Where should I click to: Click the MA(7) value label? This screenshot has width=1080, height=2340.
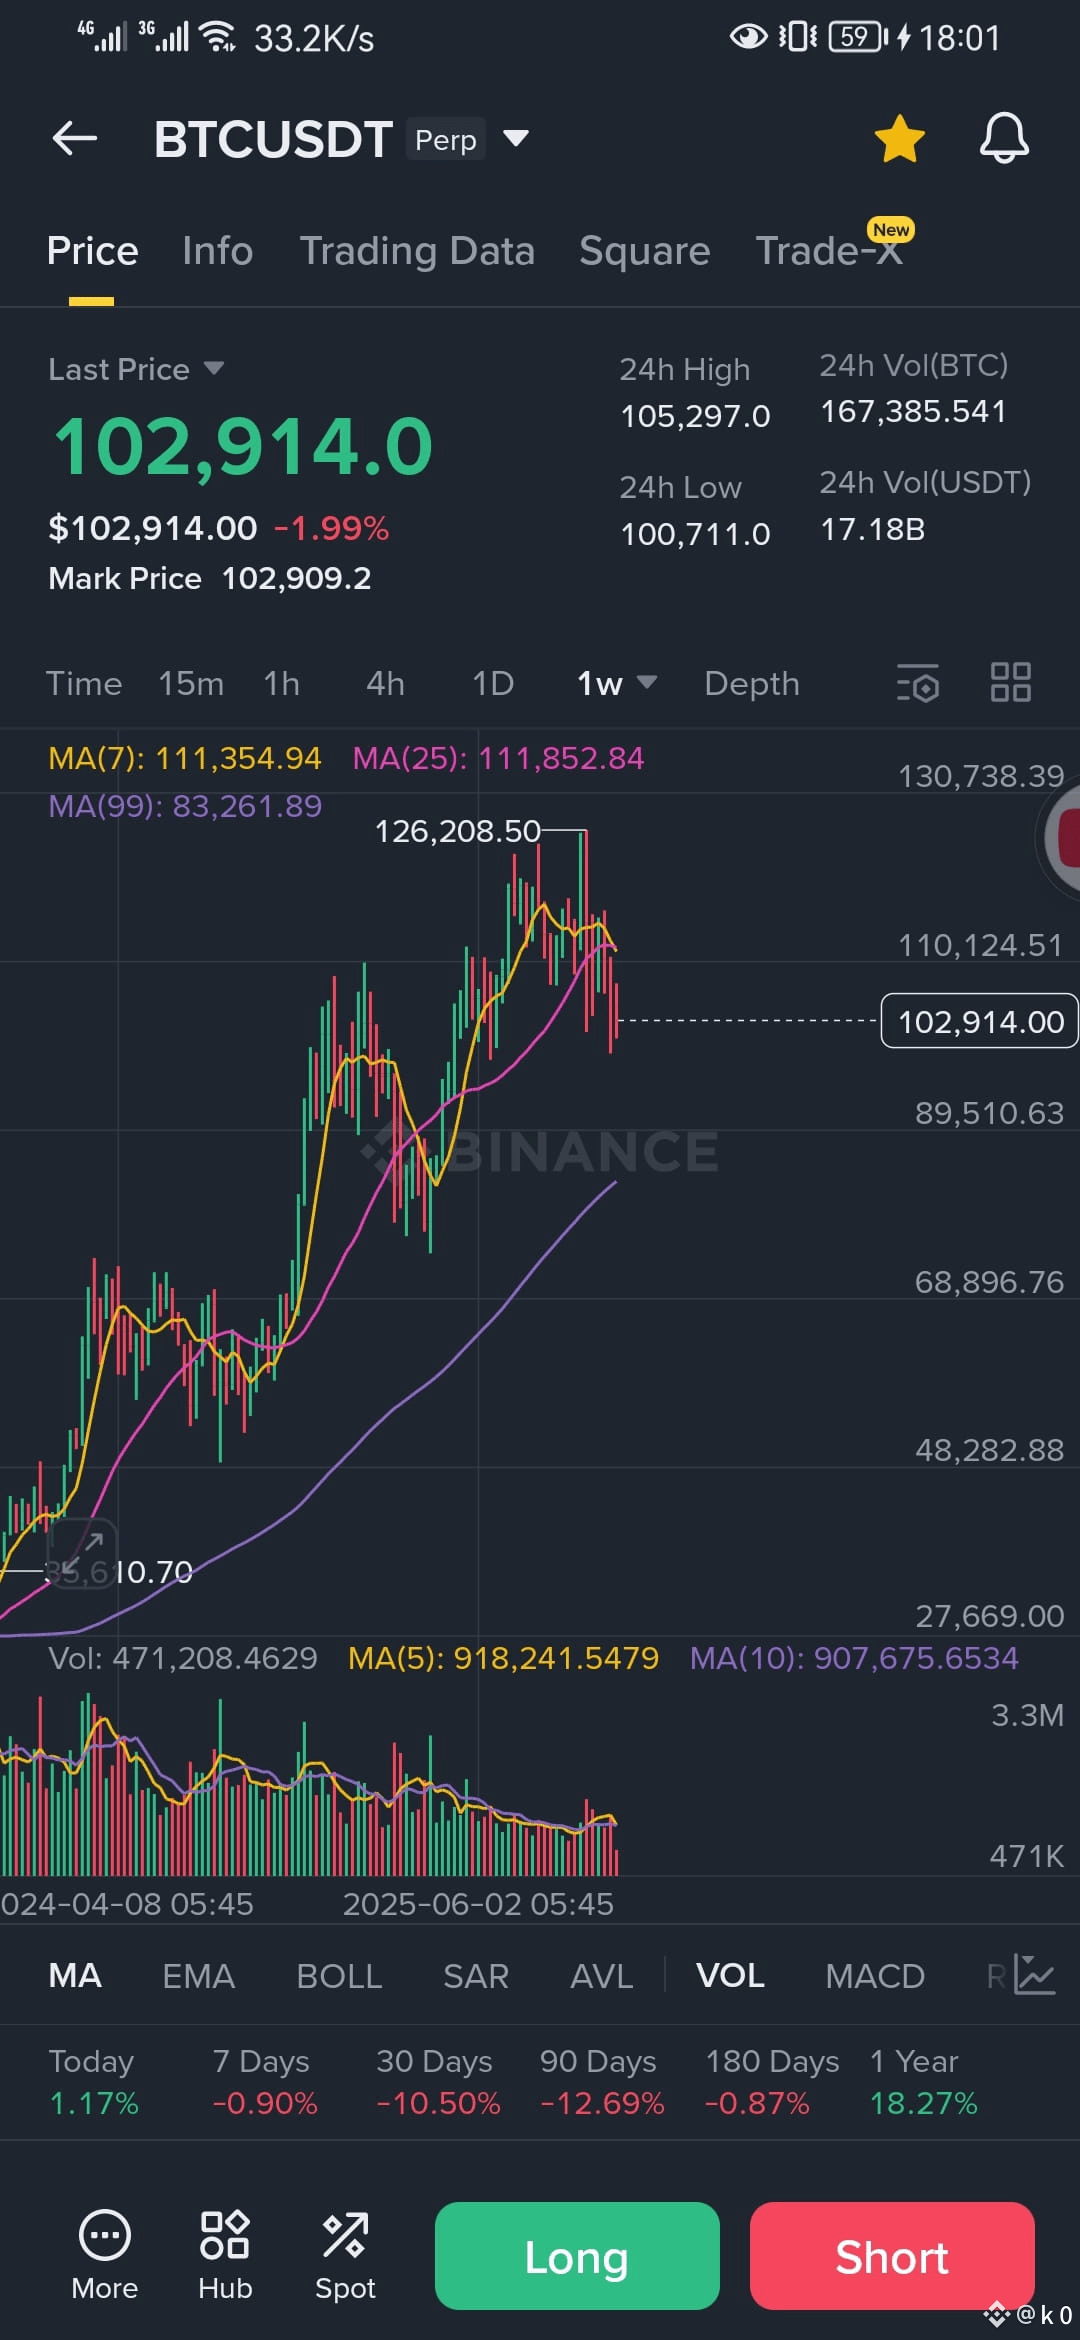click(185, 758)
